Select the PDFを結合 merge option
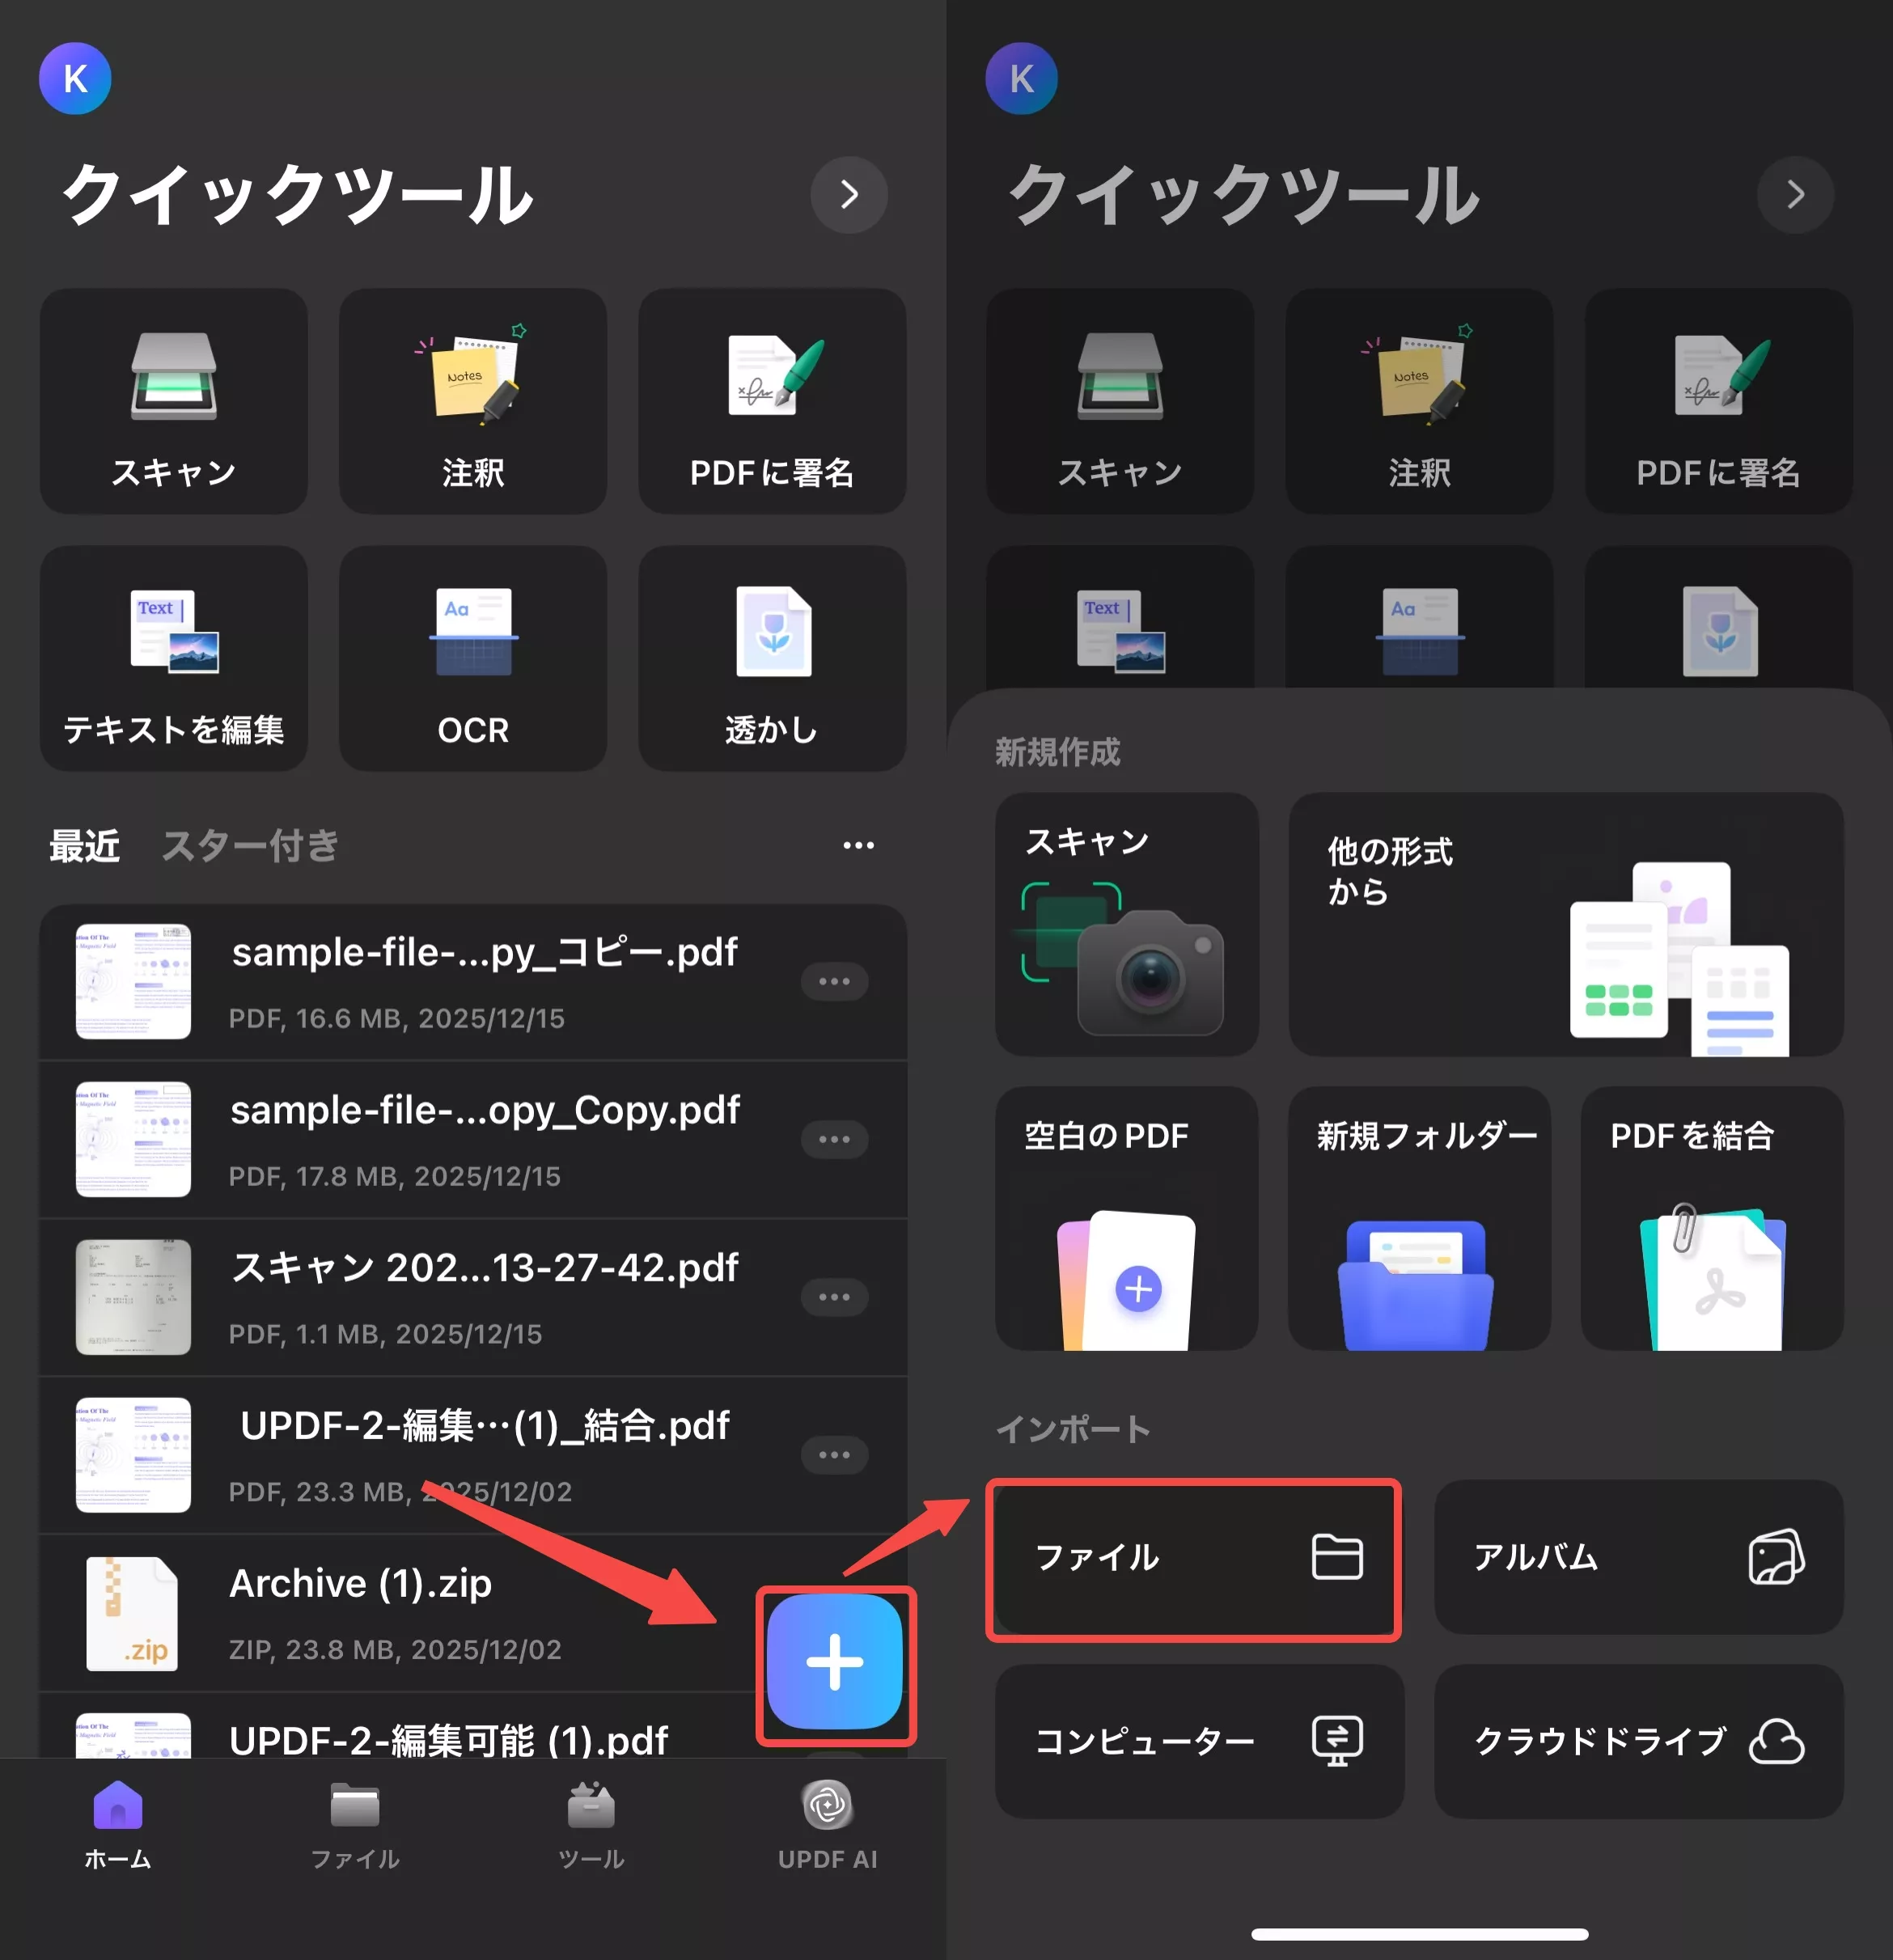The image size is (1893, 1960). pos(1712,1220)
